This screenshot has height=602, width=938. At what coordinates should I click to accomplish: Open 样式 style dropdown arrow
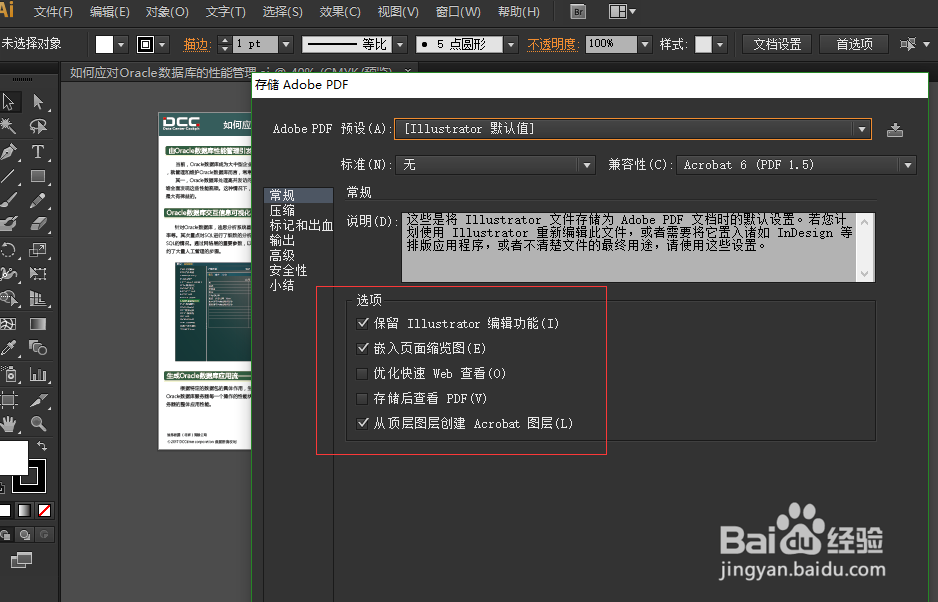click(720, 44)
